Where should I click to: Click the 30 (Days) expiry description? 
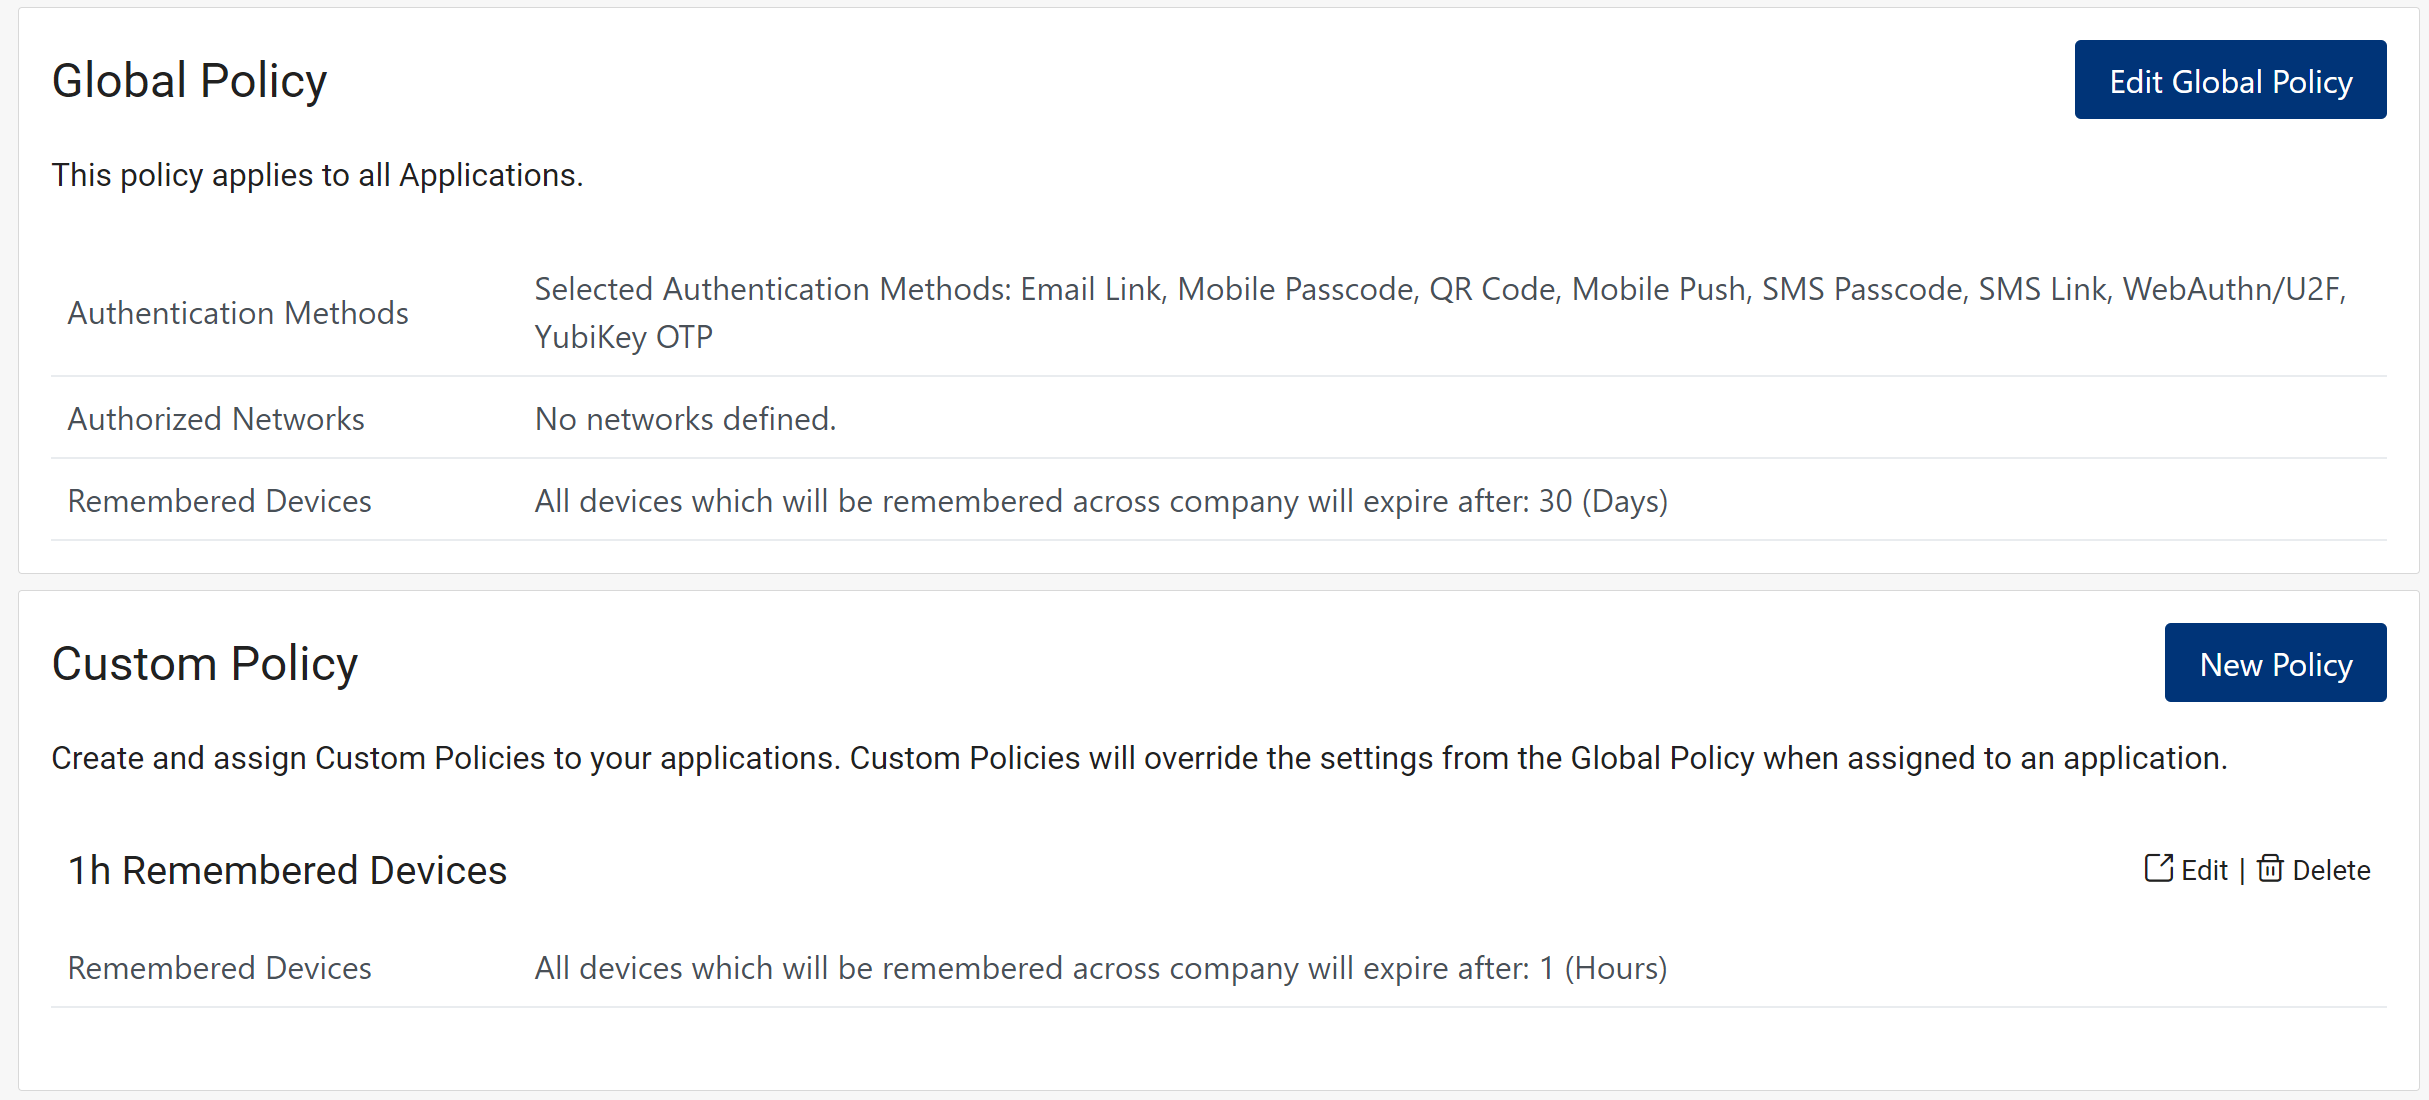[x=1100, y=501]
